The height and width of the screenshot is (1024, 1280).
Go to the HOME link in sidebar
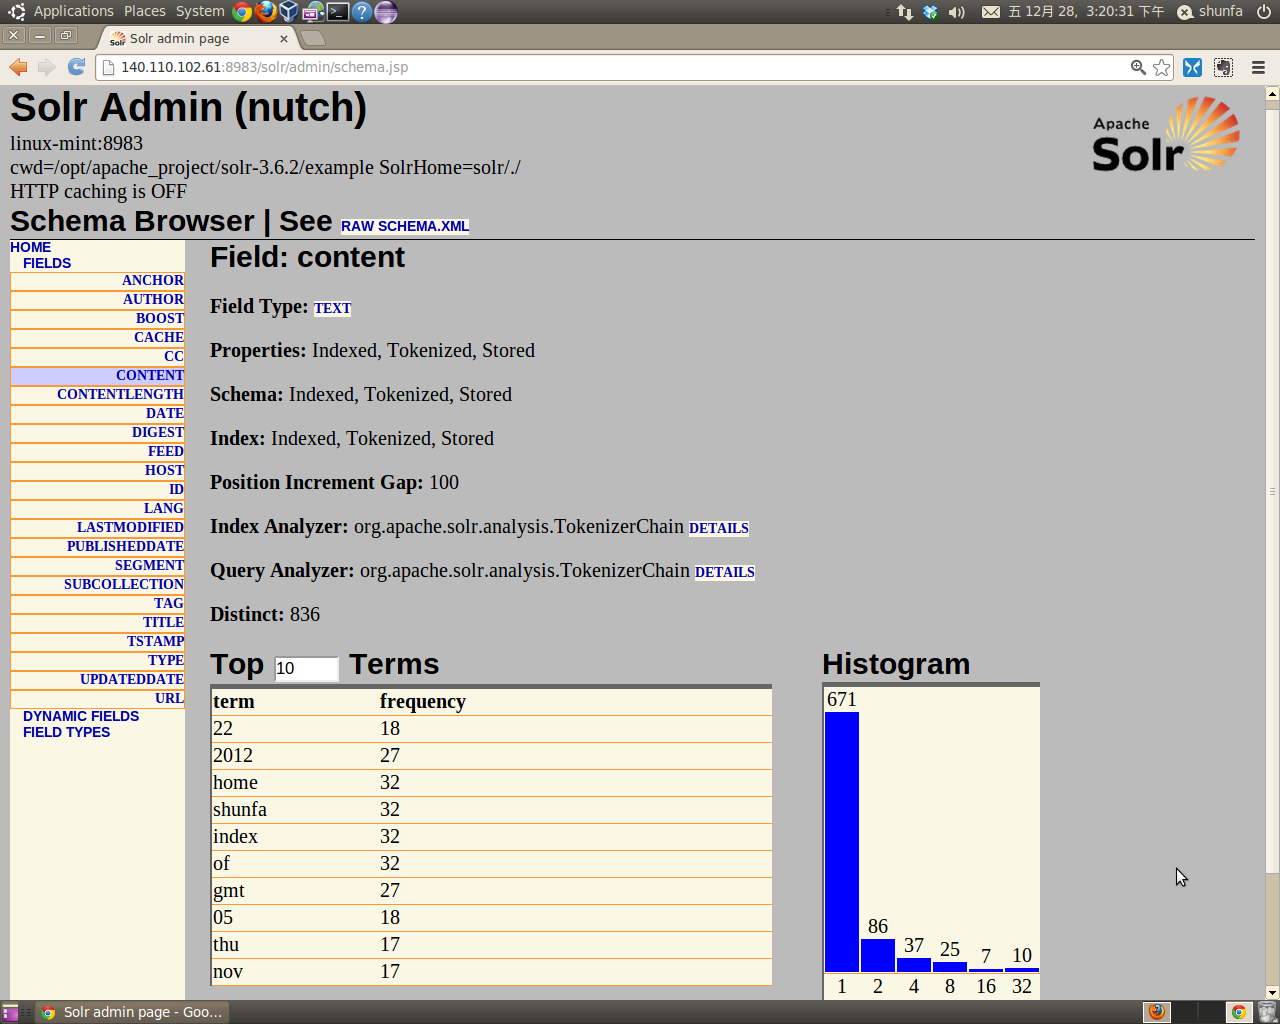[x=30, y=247]
